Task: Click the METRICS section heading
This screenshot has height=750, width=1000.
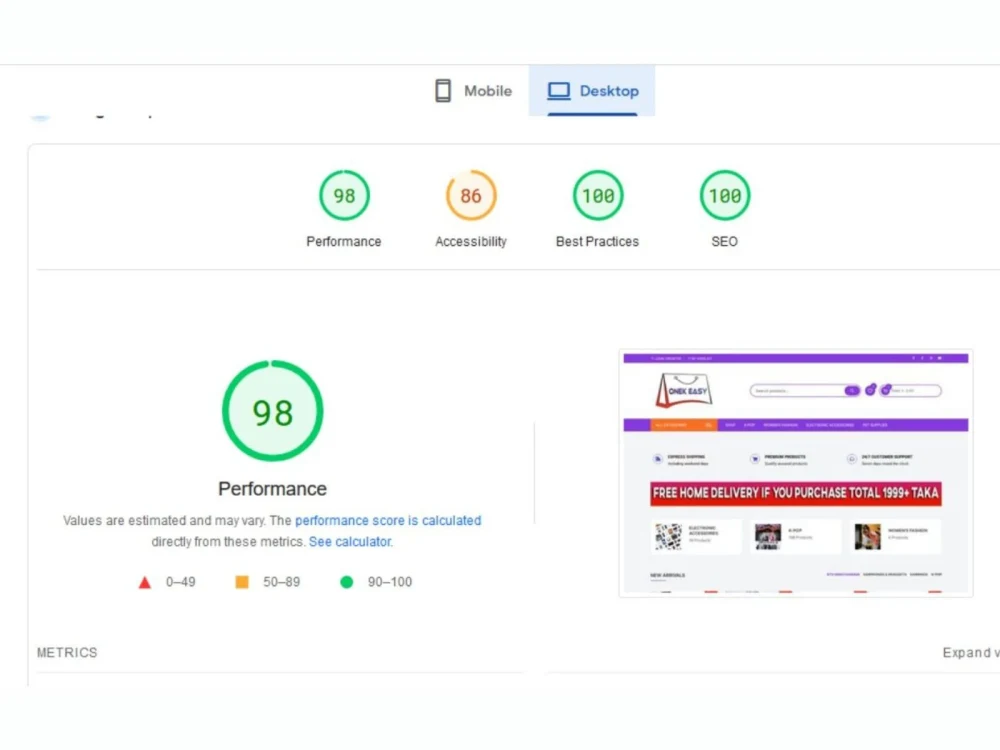Action: [x=67, y=652]
